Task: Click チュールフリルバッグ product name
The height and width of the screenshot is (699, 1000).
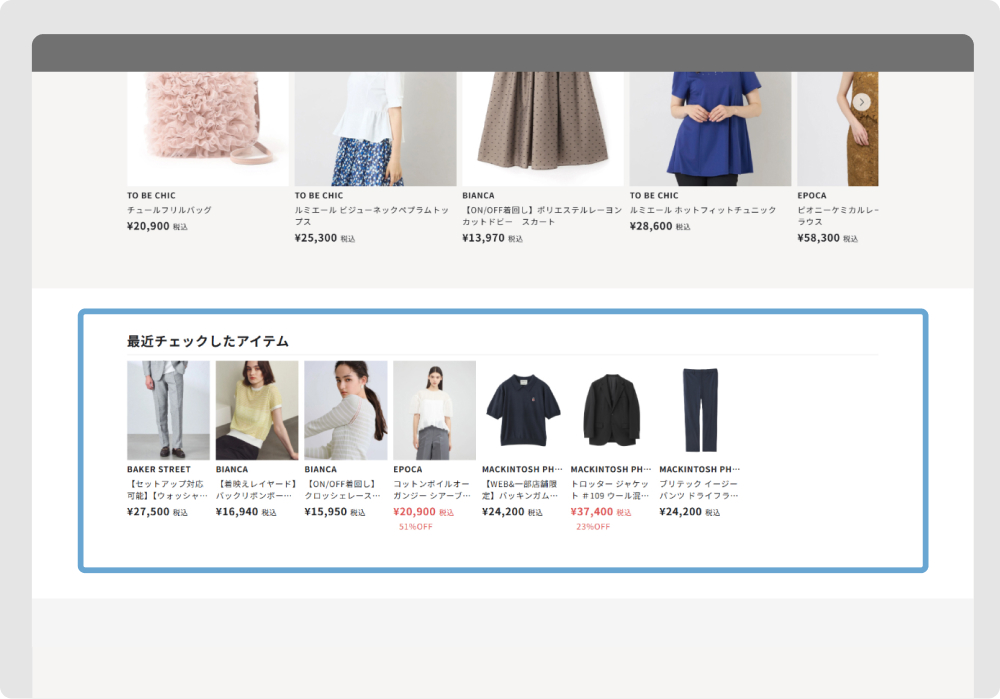Action: pos(169,210)
